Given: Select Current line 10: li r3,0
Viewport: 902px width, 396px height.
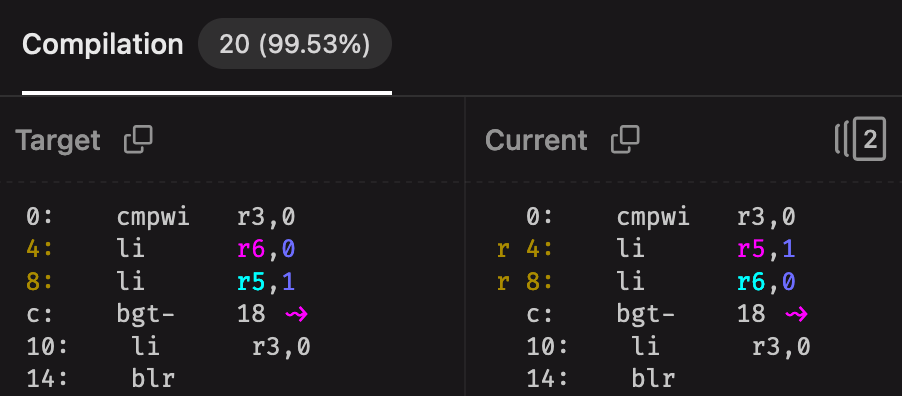Looking at the screenshot, I should [668, 347].
